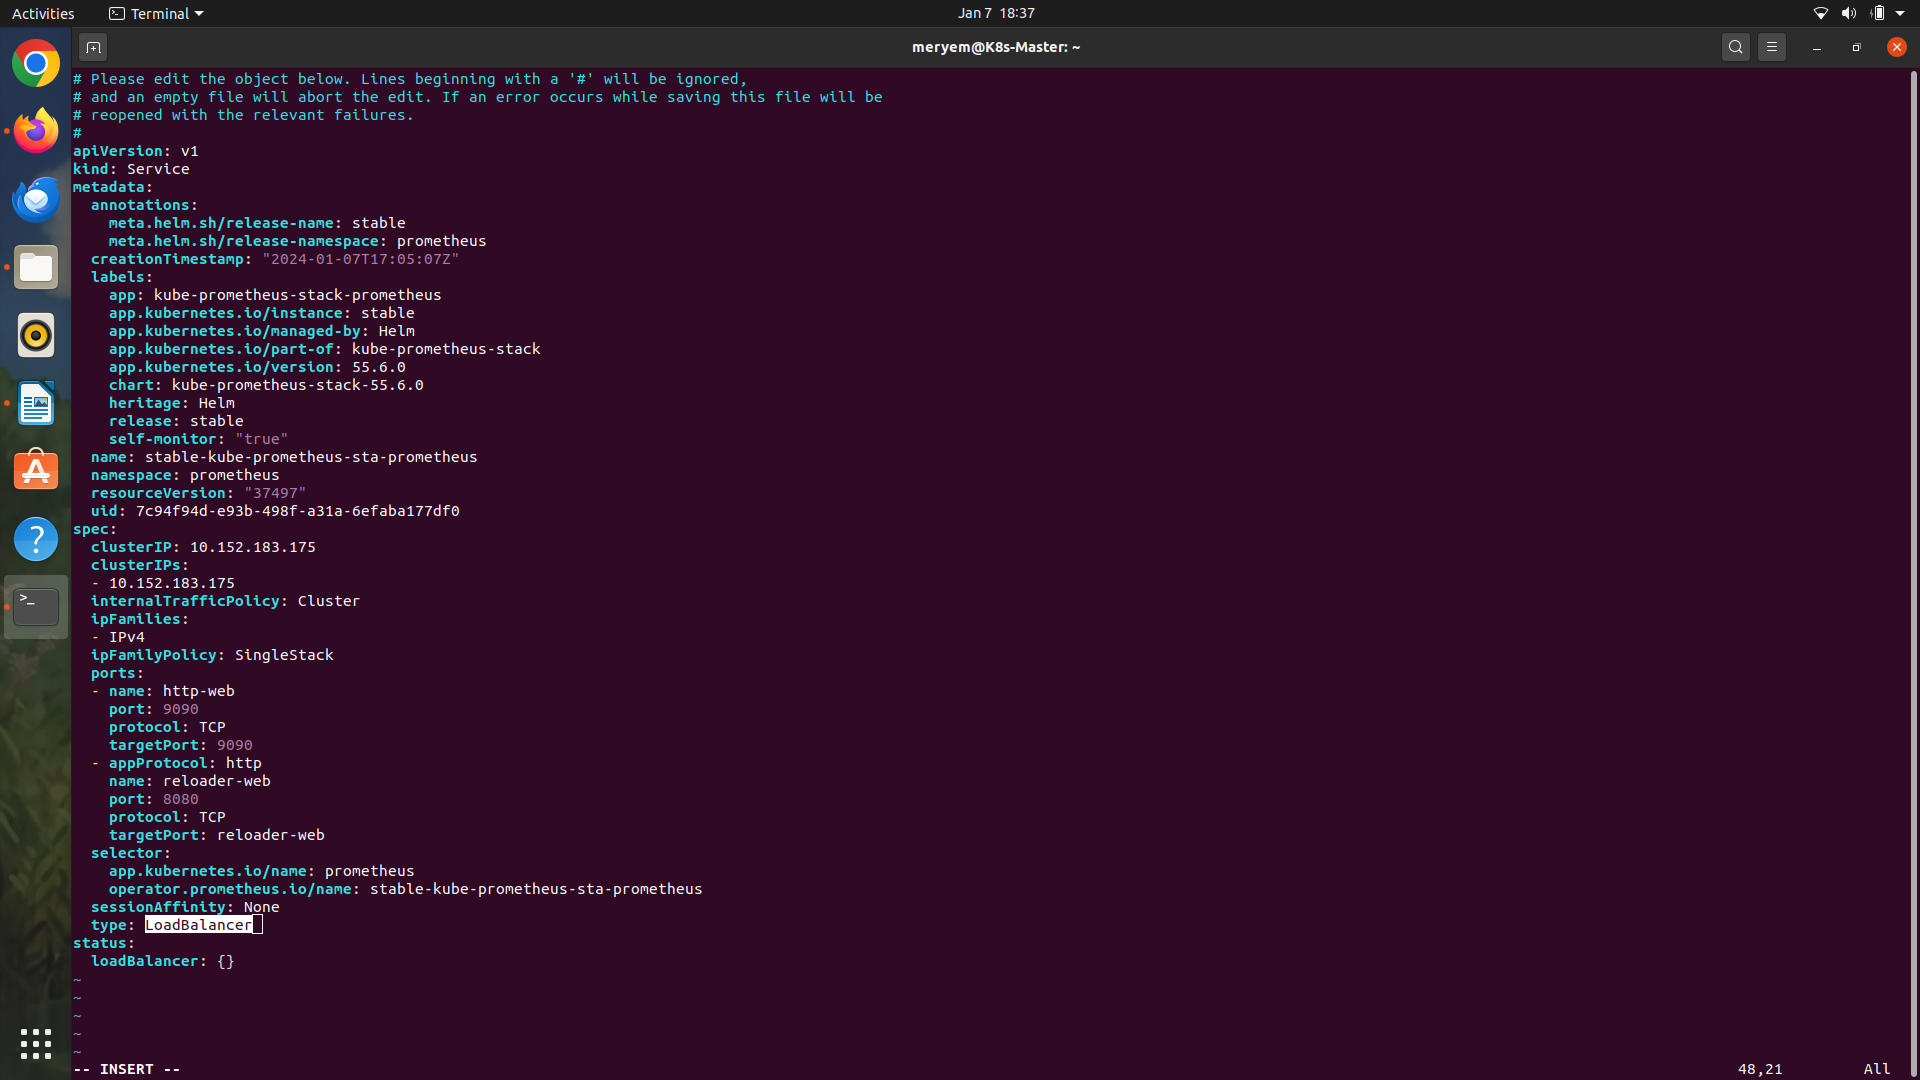Show applications grid button
This screenshot has height=1080, width=1920.
click(x=36, y=1043)
